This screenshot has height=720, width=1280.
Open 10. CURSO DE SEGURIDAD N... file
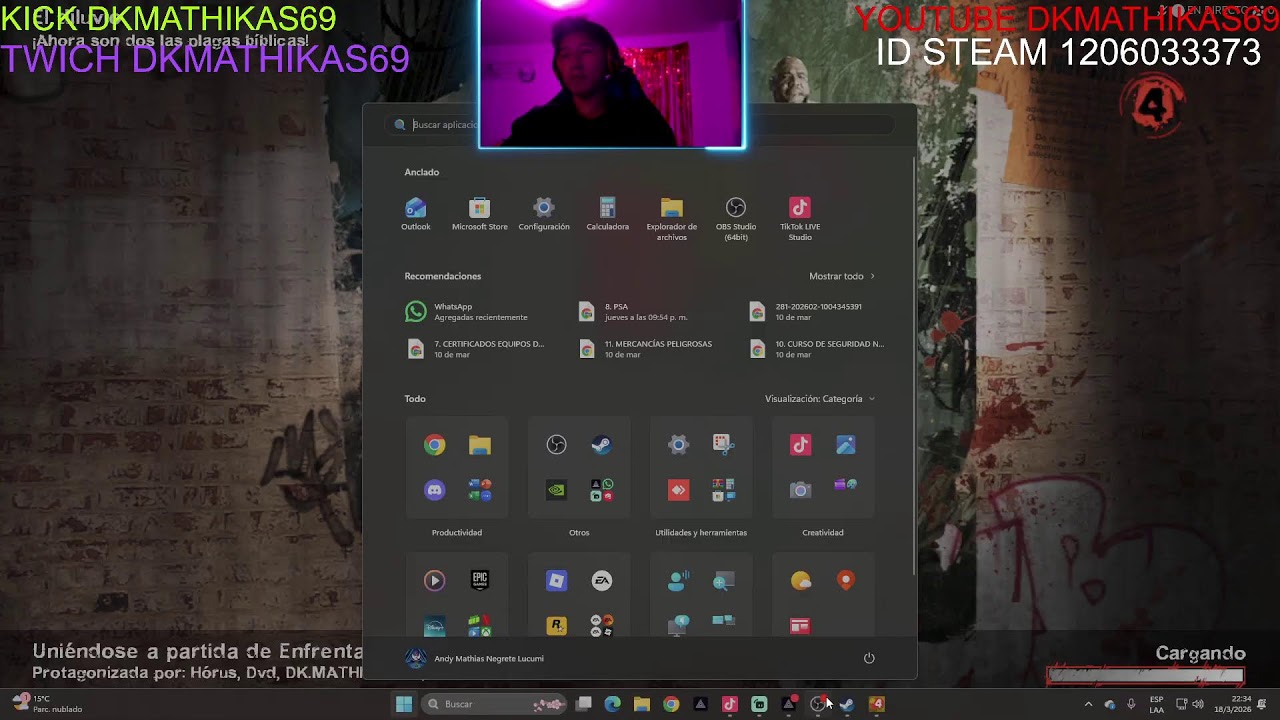coord(818,349)
